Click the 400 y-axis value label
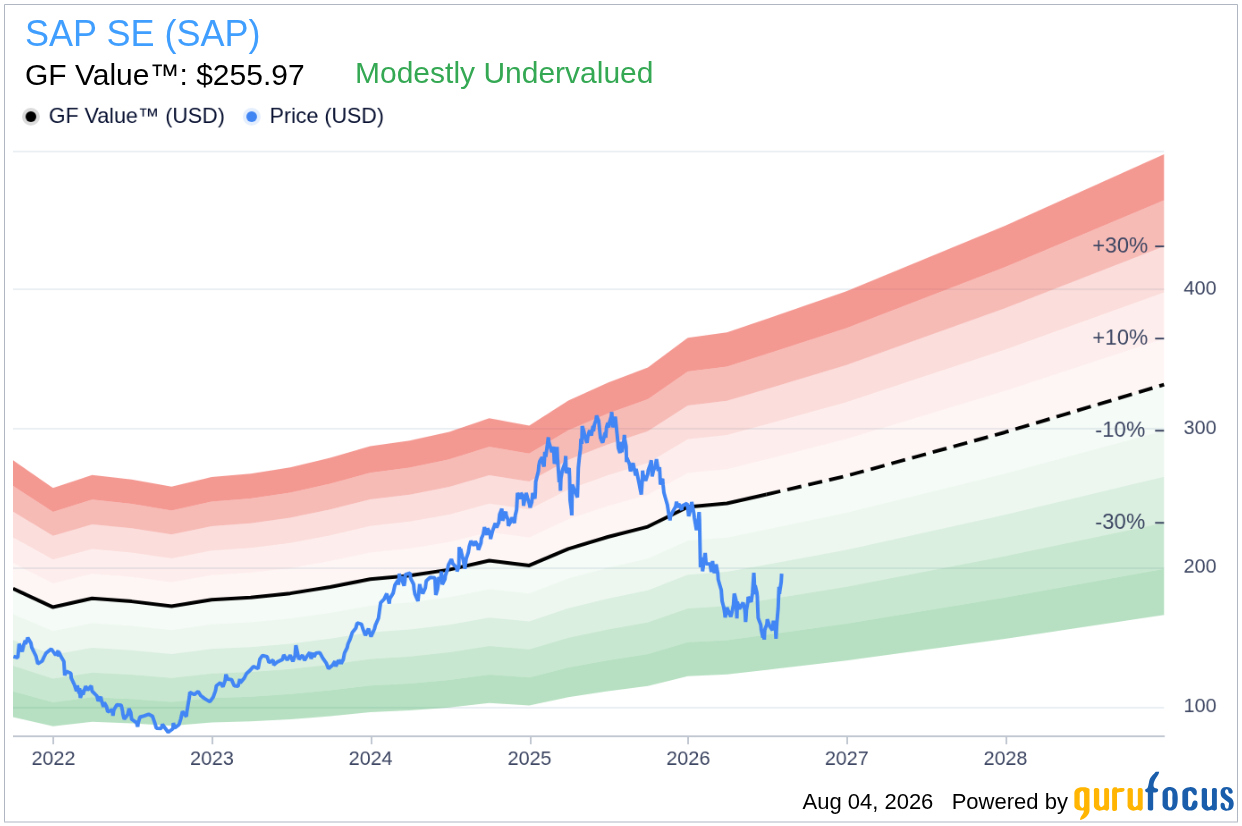The width and height of the screenshot is (1242, 826). click(1199, 289)
